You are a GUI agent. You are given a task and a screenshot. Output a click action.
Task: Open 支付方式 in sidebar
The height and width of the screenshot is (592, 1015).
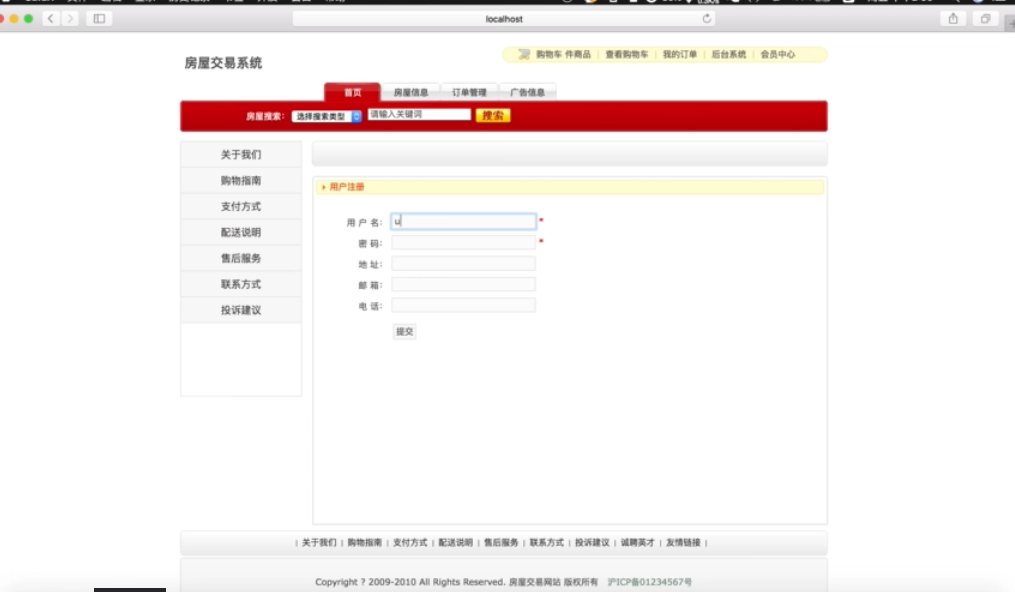(241, 206)
